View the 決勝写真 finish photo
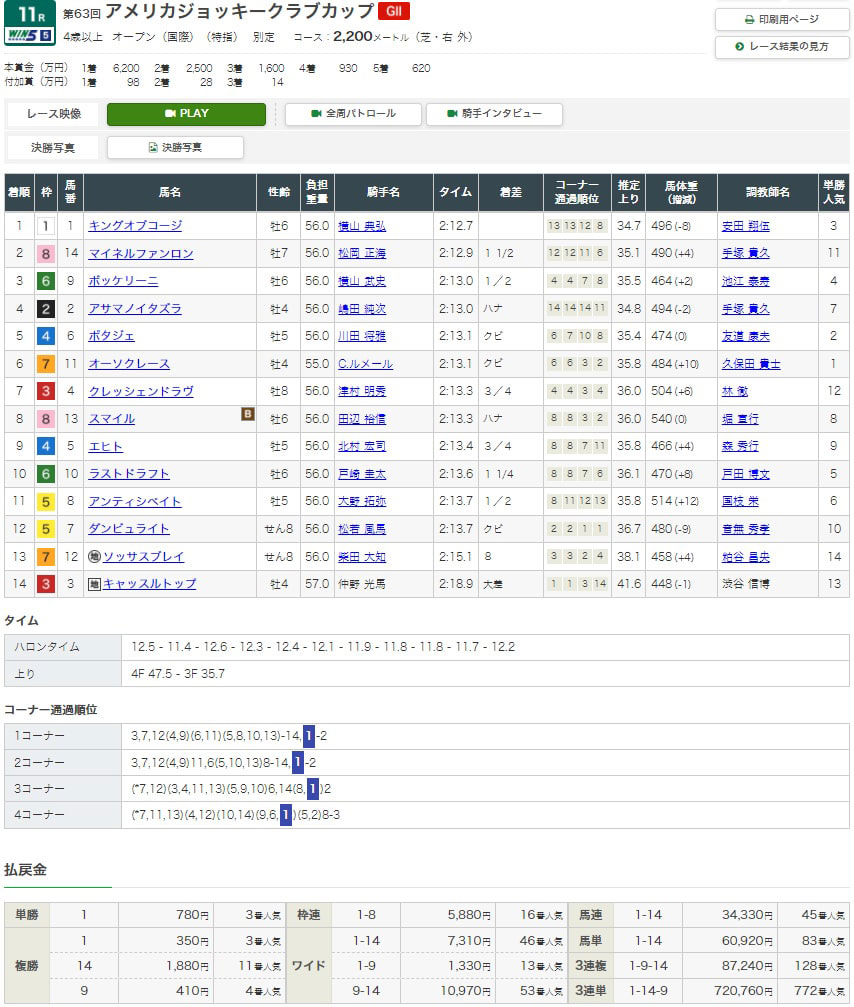This screenshot has width=854, height=1007. pos(175,148)
